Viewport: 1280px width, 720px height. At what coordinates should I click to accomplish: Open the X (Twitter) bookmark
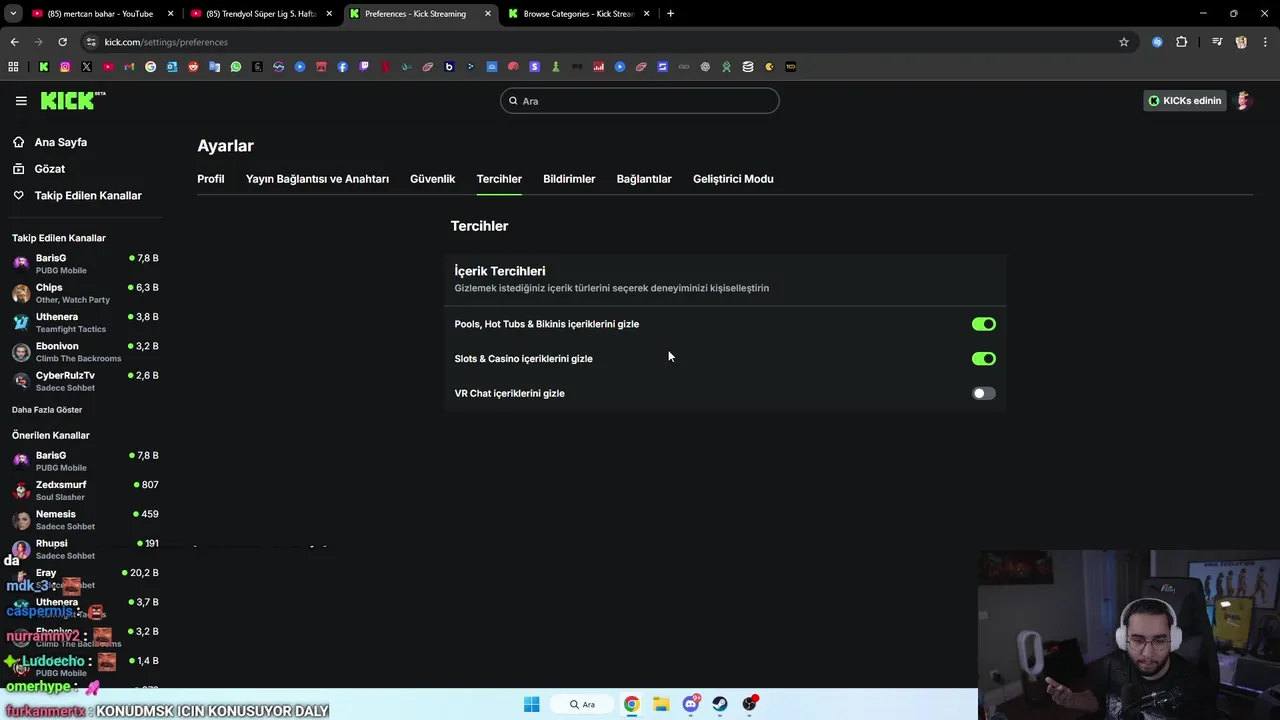pos(86,67)
